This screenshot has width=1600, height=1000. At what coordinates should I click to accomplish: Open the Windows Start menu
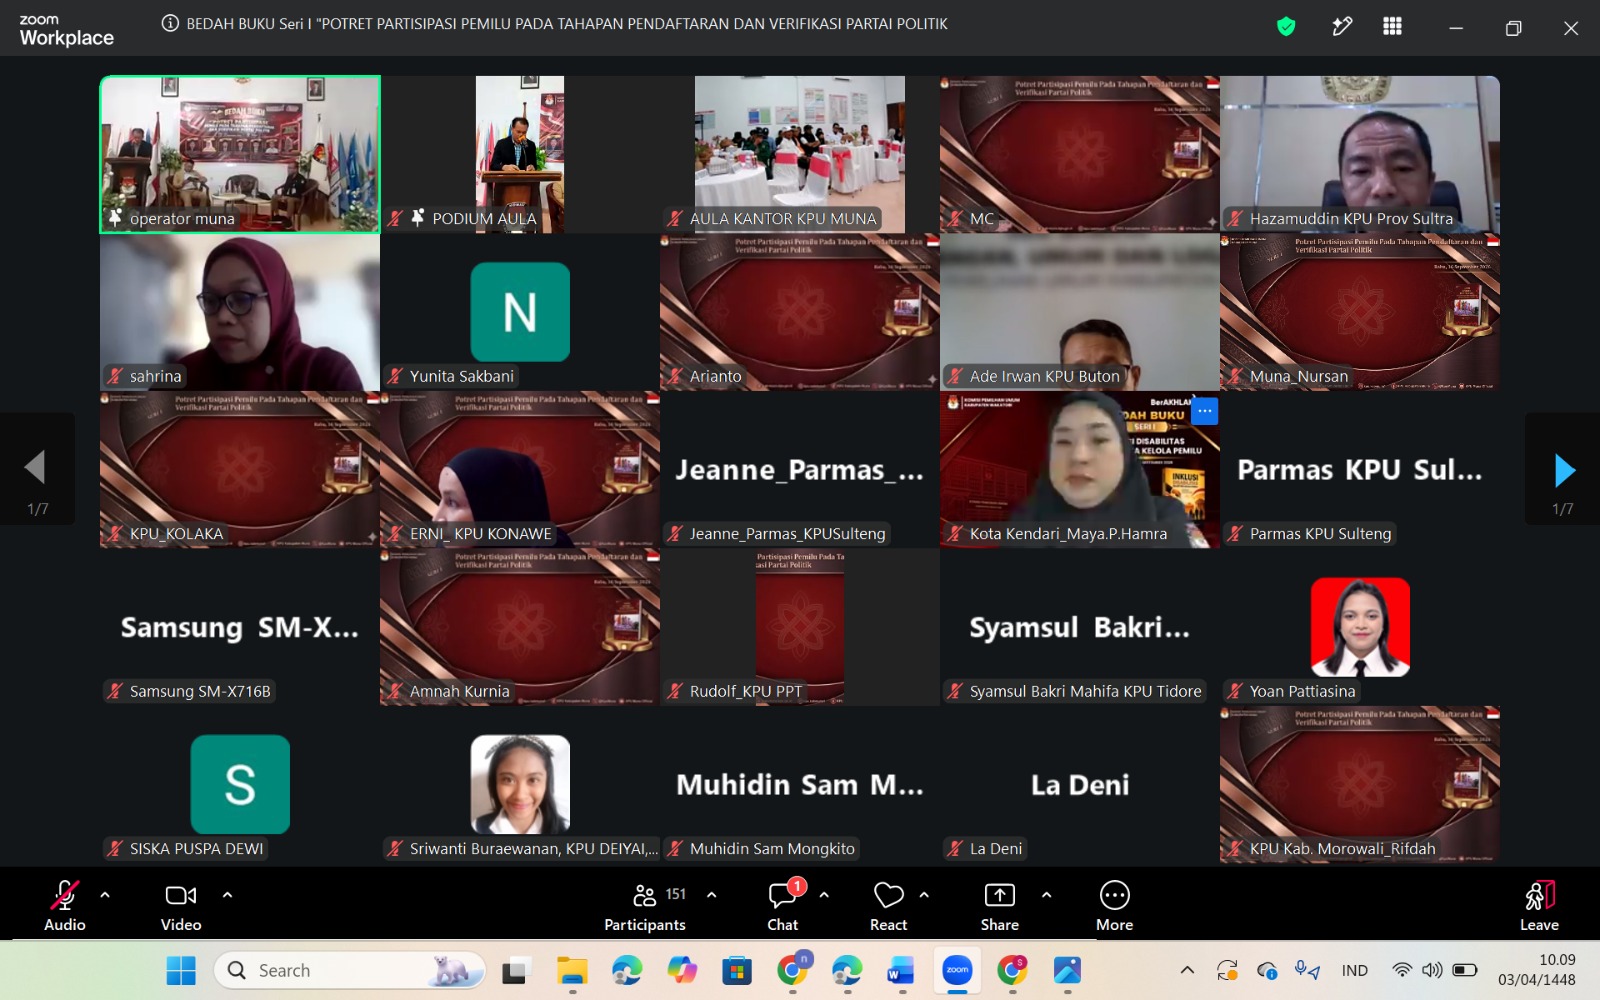181,970
